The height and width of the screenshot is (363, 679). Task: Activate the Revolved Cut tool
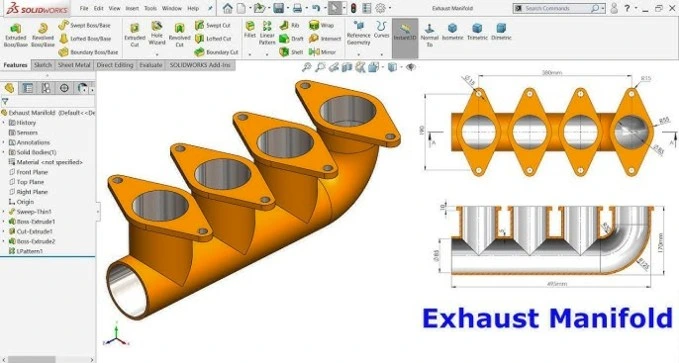click(x=179, y=35)
